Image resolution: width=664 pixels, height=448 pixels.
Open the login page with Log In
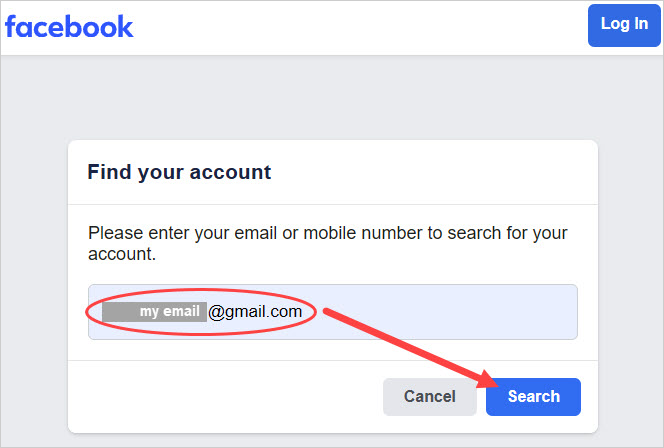coord(624,24)
